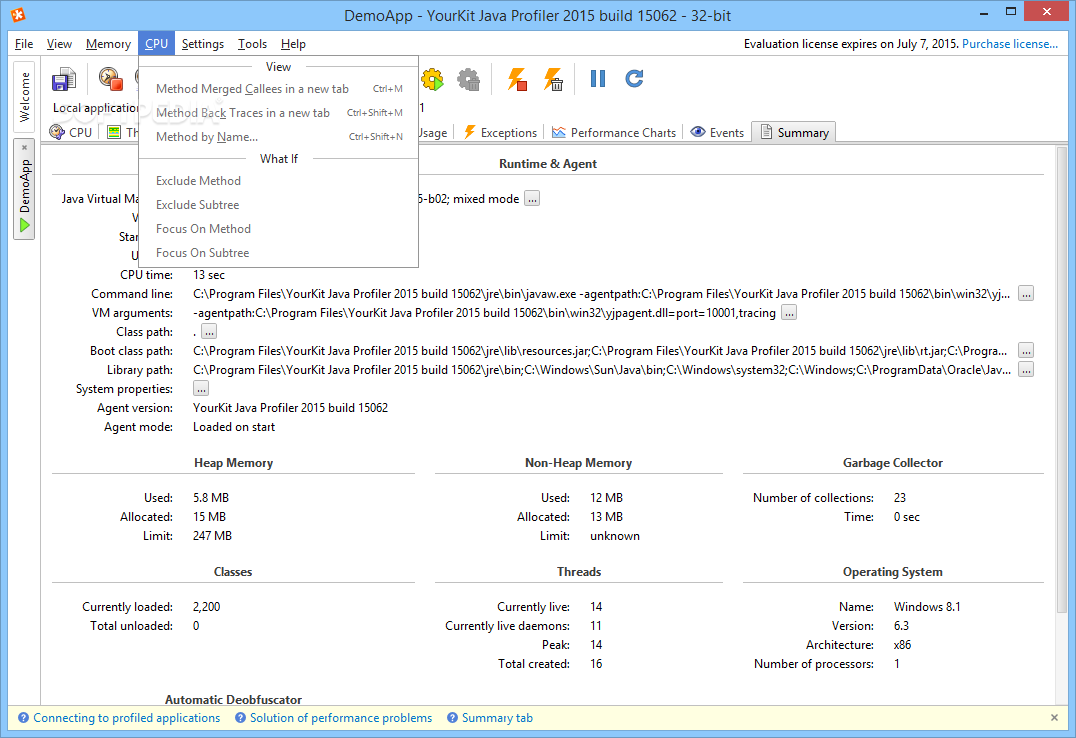Open Connecting to profiled applications help link
This screenshot has width=1076, height=738.
pos(126,717)
